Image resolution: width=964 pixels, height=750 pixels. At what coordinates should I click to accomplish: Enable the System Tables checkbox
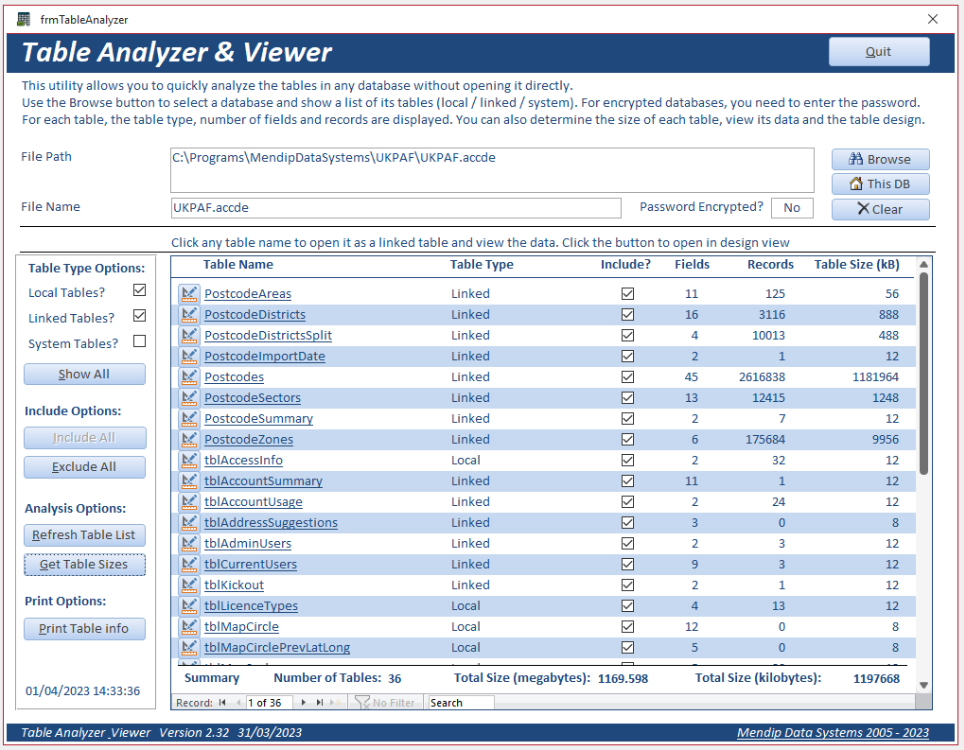(140, 341)
